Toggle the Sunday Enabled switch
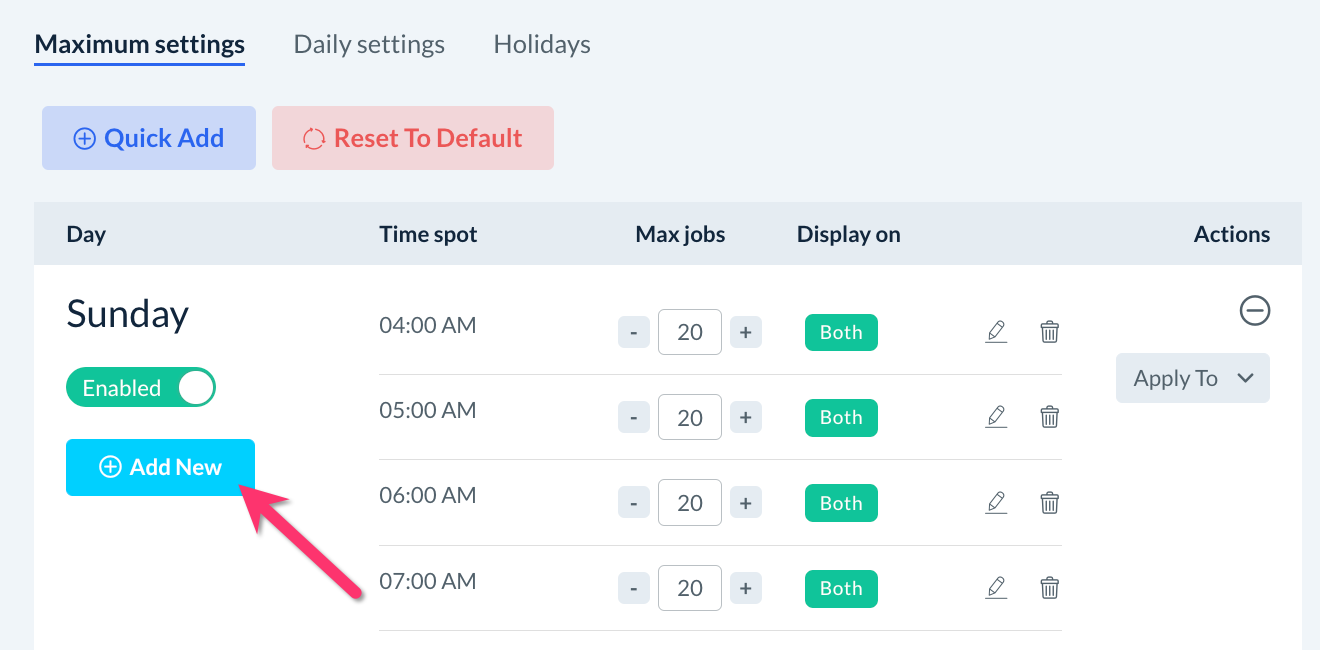 click(x=141, y=388)
